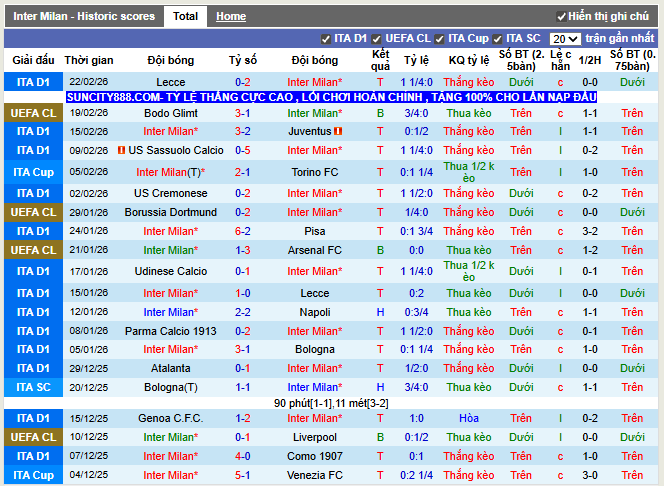Toggle the 'Hiển thị ghi chú' checkbox
The width and height of the screenshot is (665, 486).
pyautogui.click(x=561, y=17)
